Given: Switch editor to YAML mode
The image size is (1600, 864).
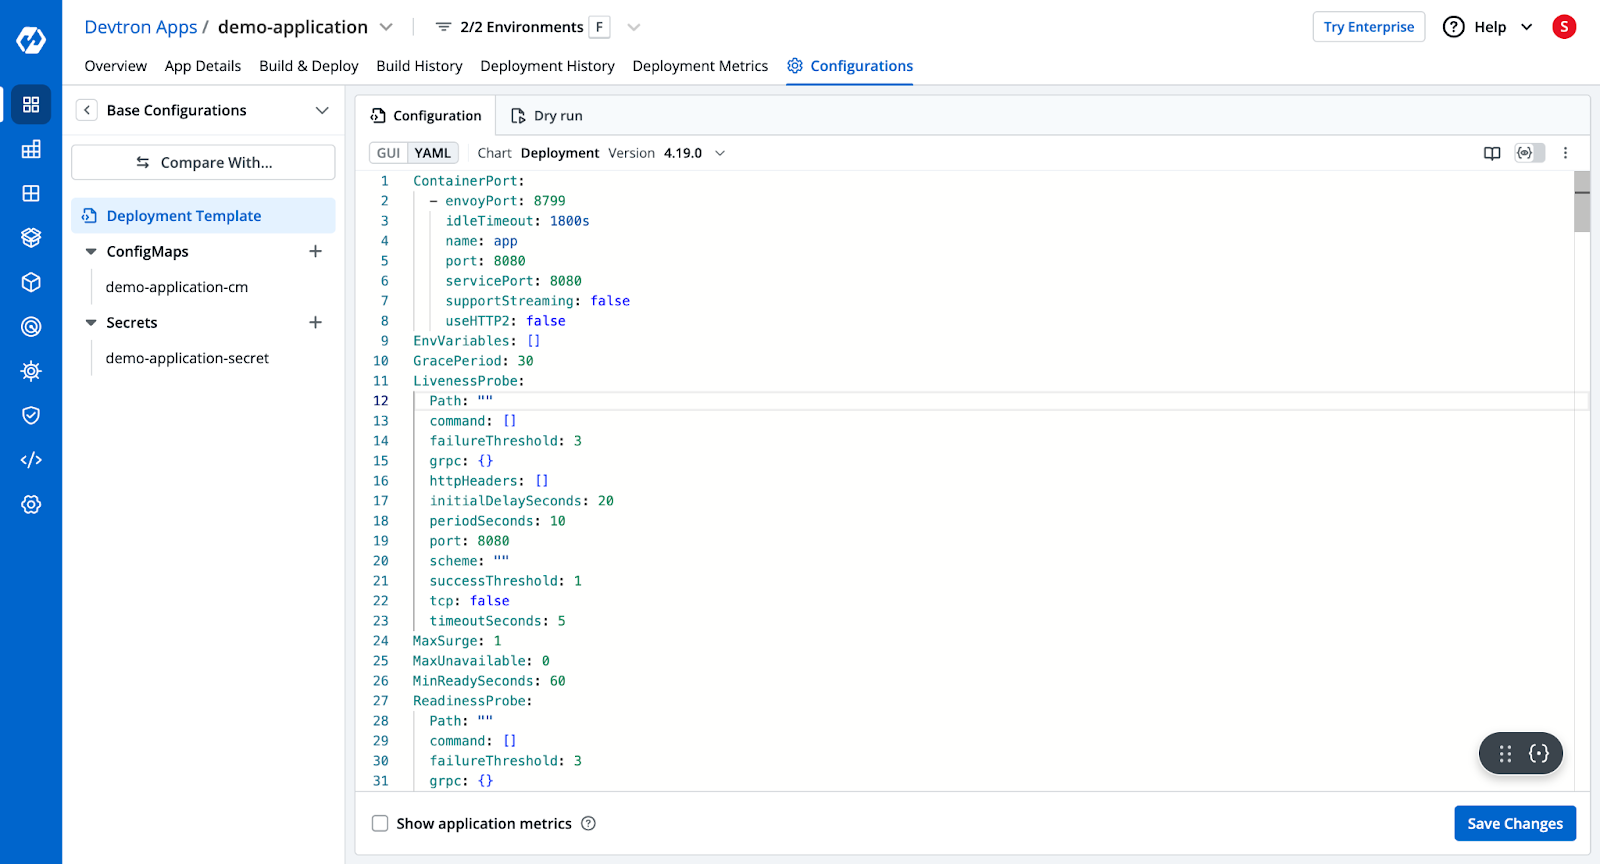Looking at the screenshot, I should pos(433,153).
